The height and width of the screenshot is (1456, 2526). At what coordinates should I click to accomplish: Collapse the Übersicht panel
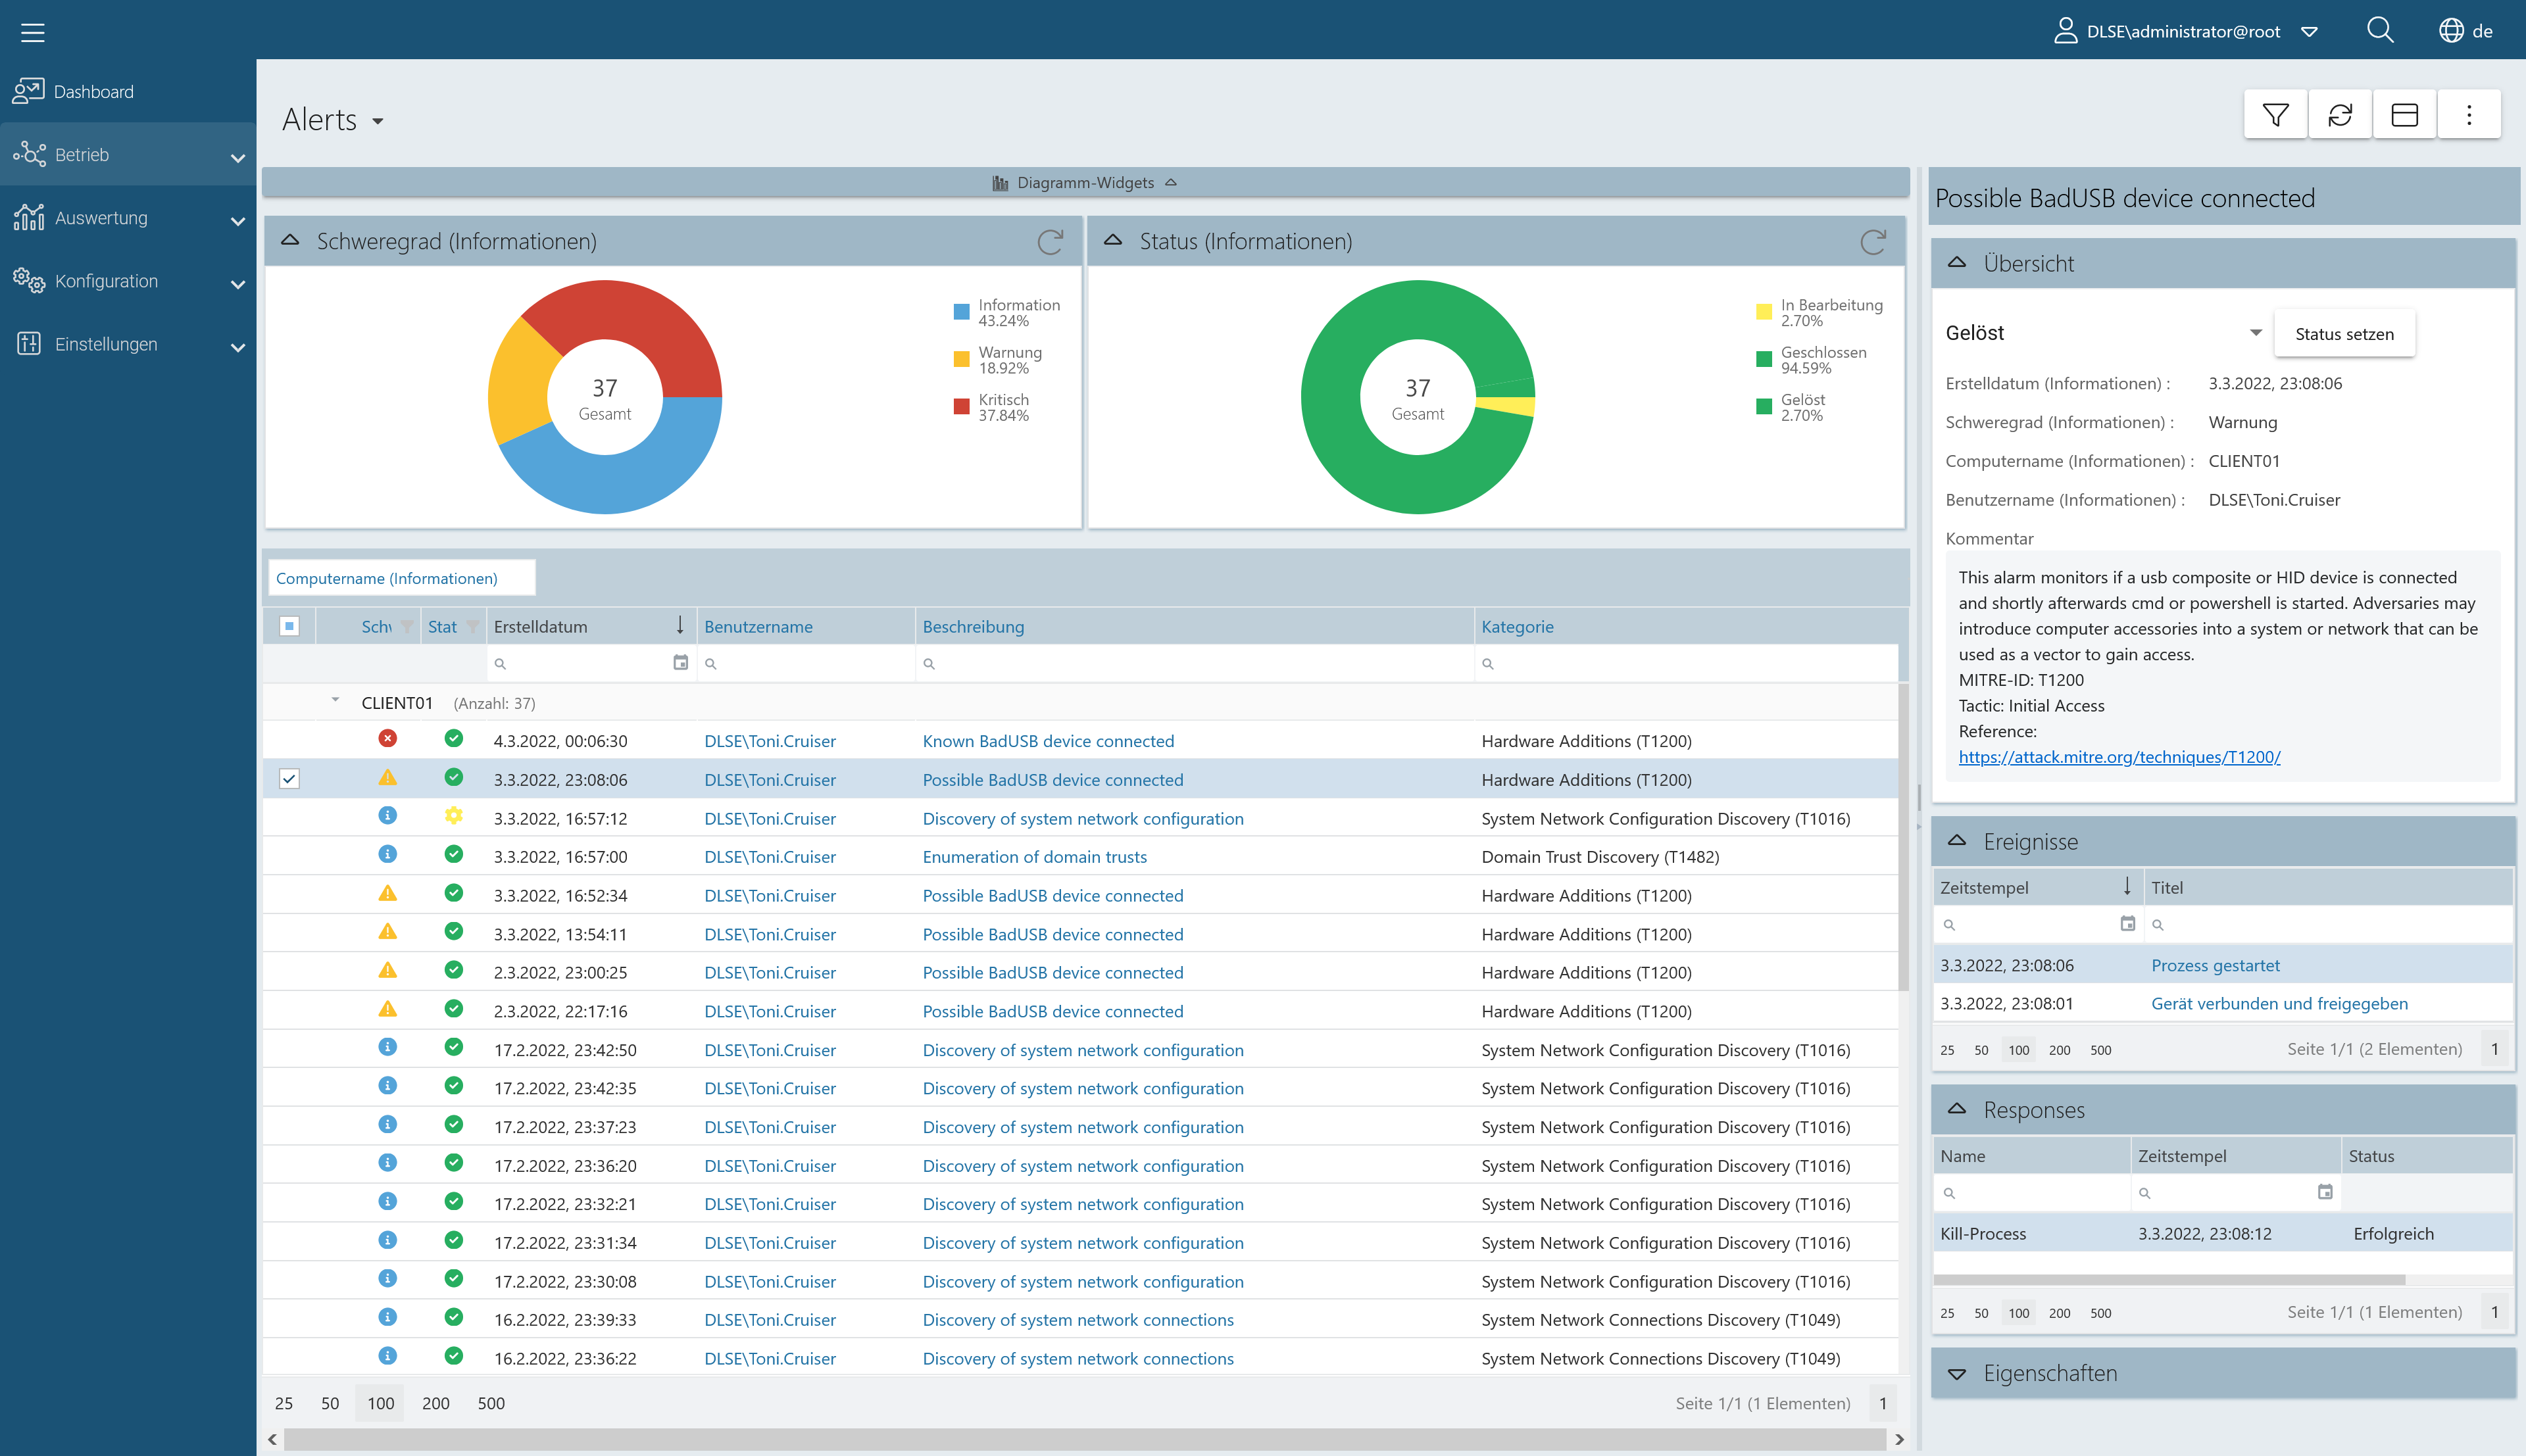tap(1957, 263)
